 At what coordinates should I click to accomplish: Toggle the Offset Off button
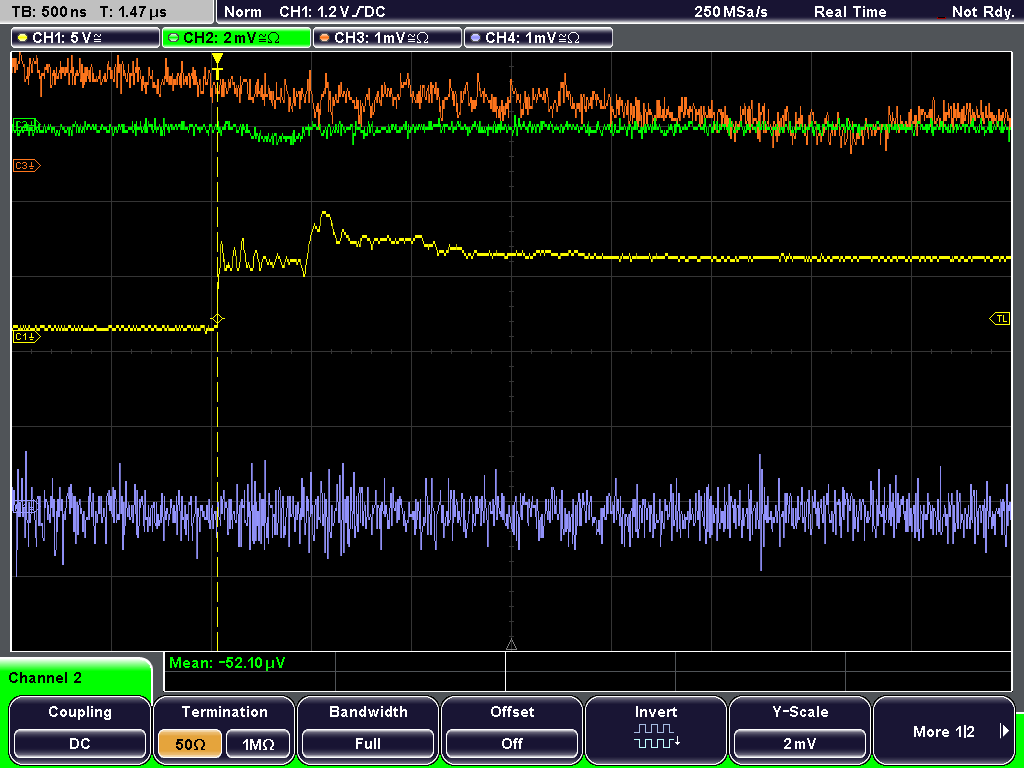512,744
